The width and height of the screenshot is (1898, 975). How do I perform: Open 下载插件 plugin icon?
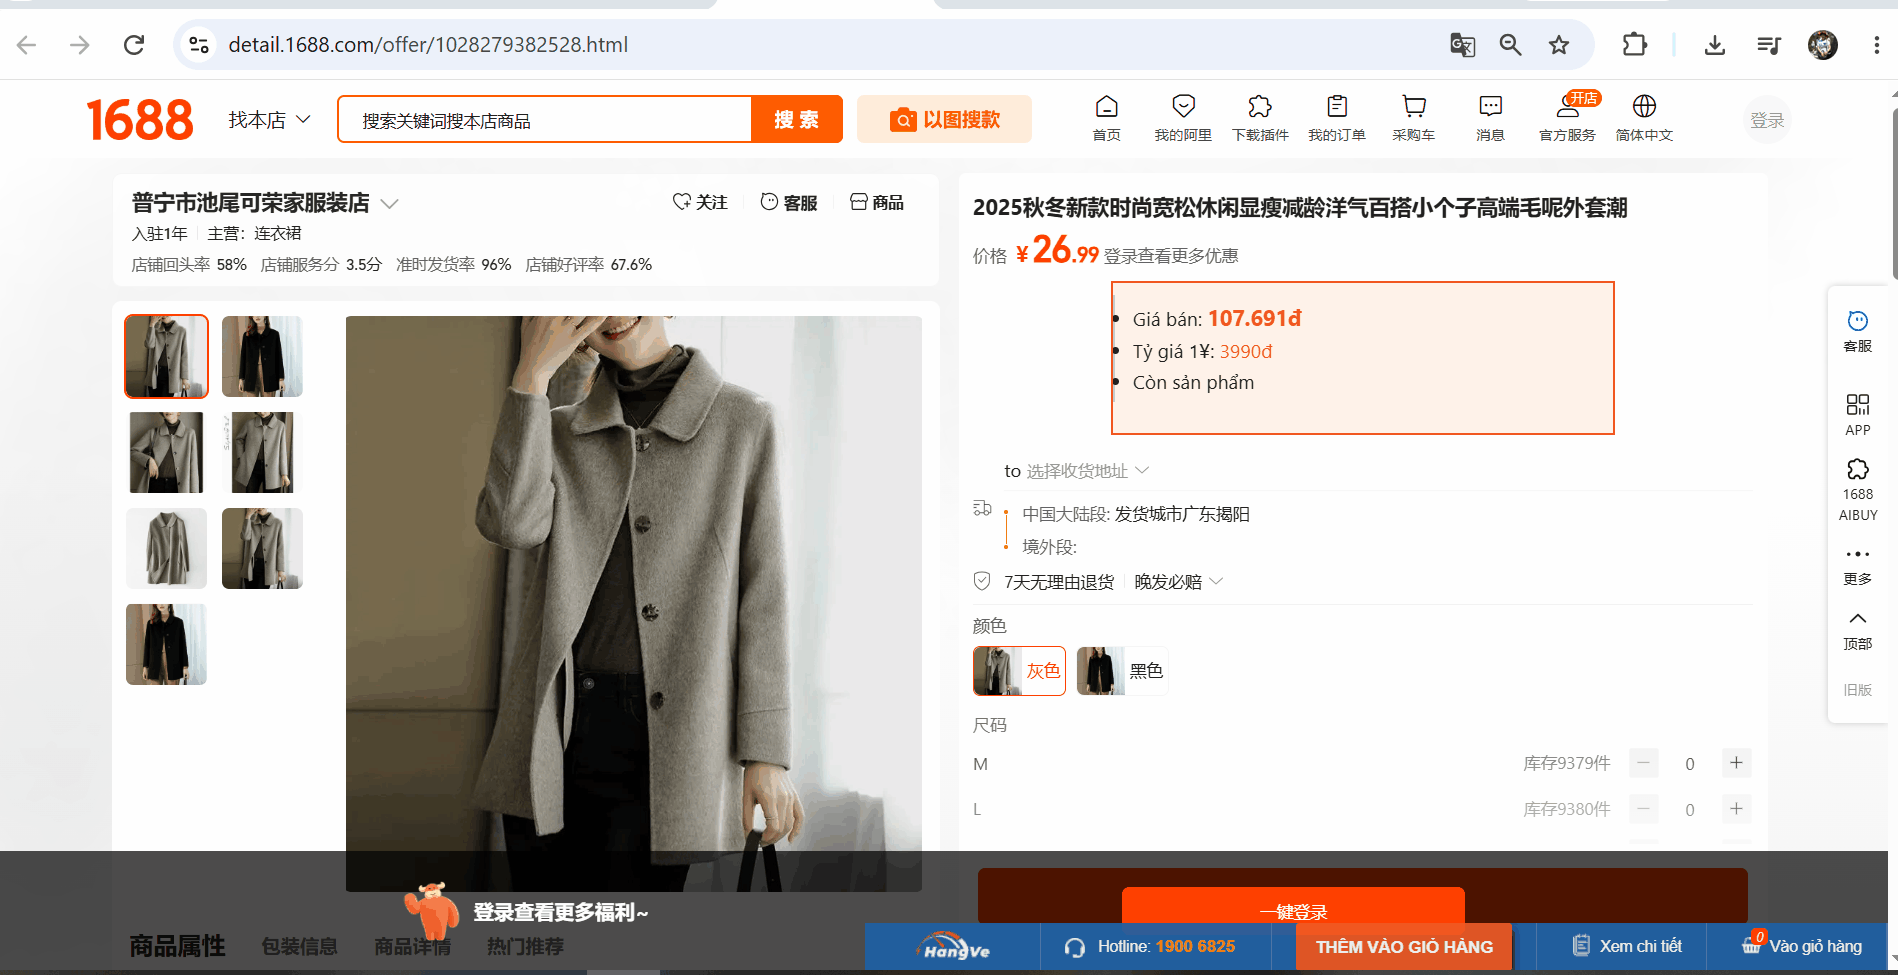pyautogui.click(x=1260, y=119)
